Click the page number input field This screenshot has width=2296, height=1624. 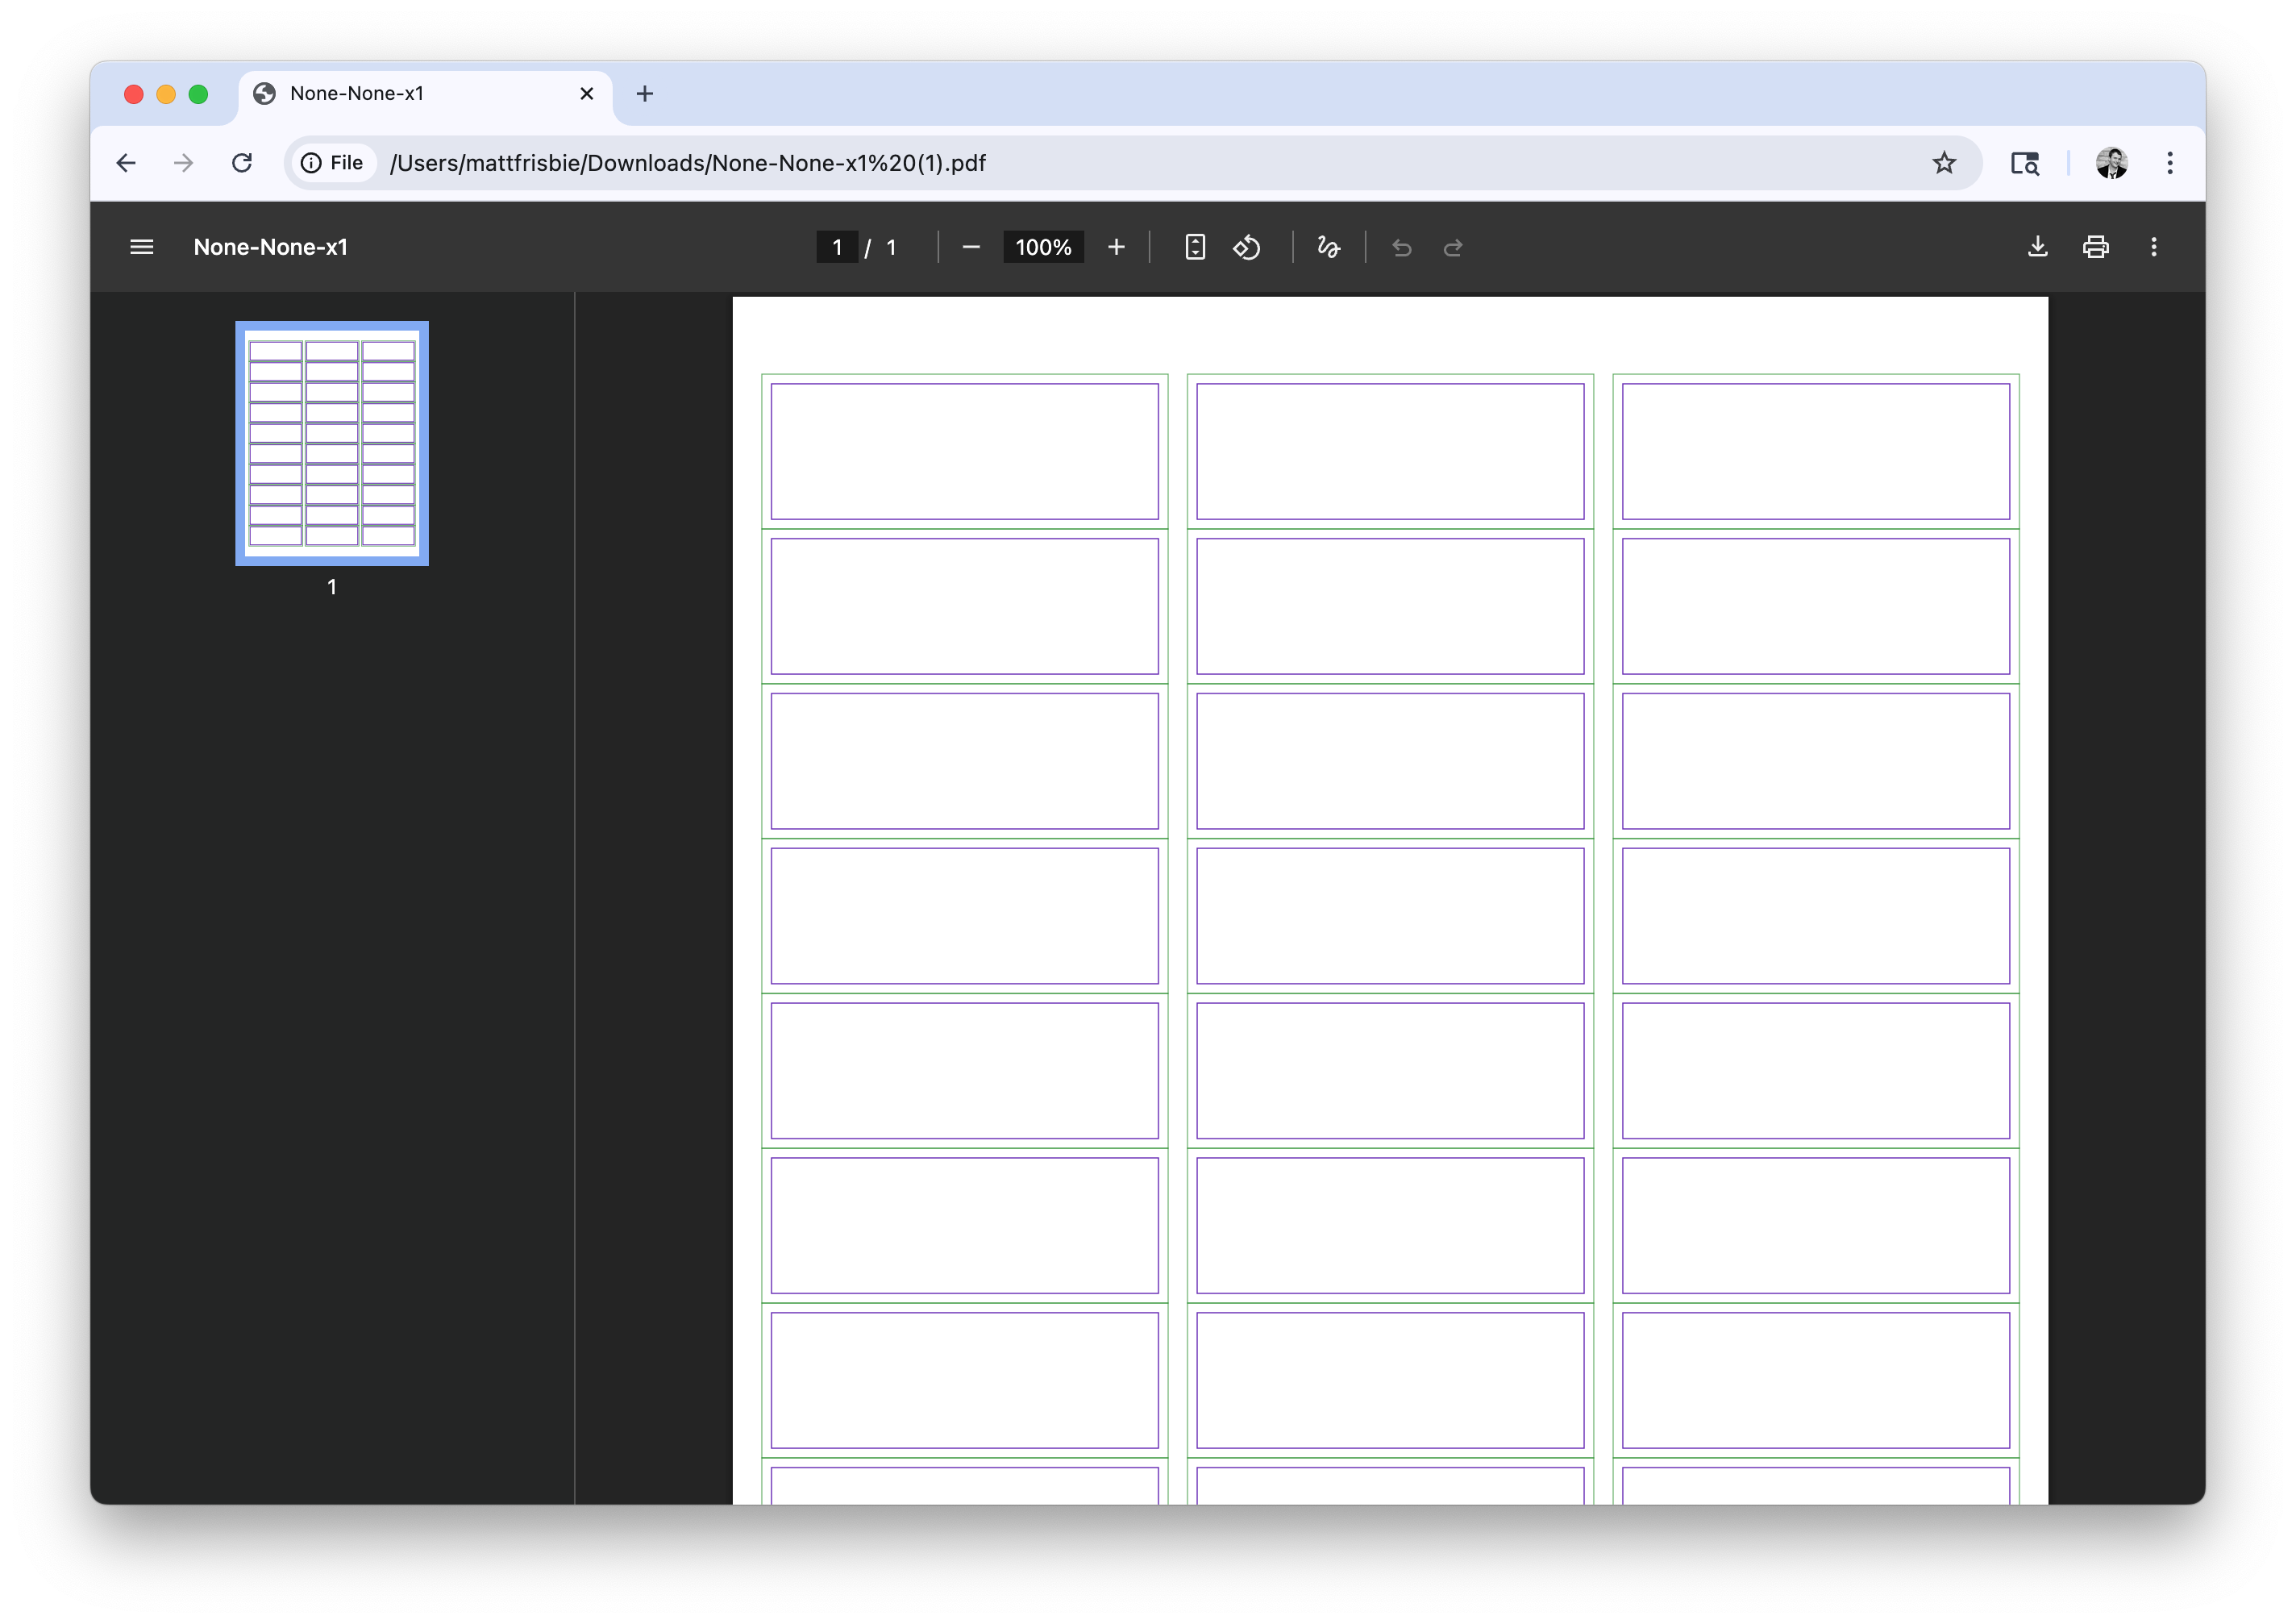[837, 247]
